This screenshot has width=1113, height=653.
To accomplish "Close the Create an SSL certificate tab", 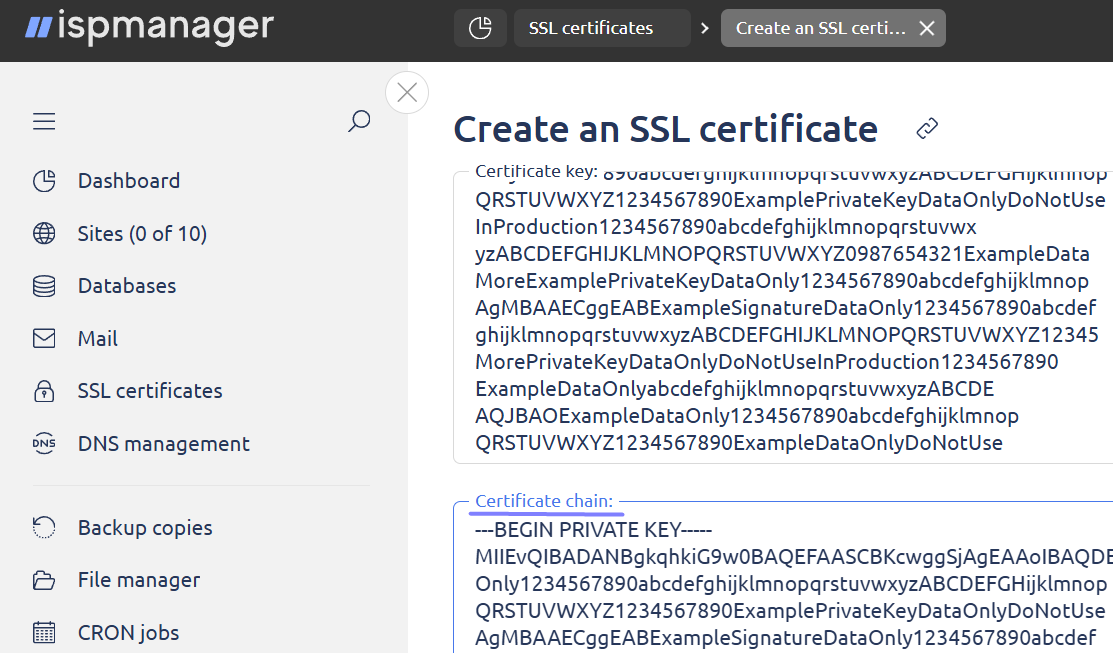I will [927, 28].
